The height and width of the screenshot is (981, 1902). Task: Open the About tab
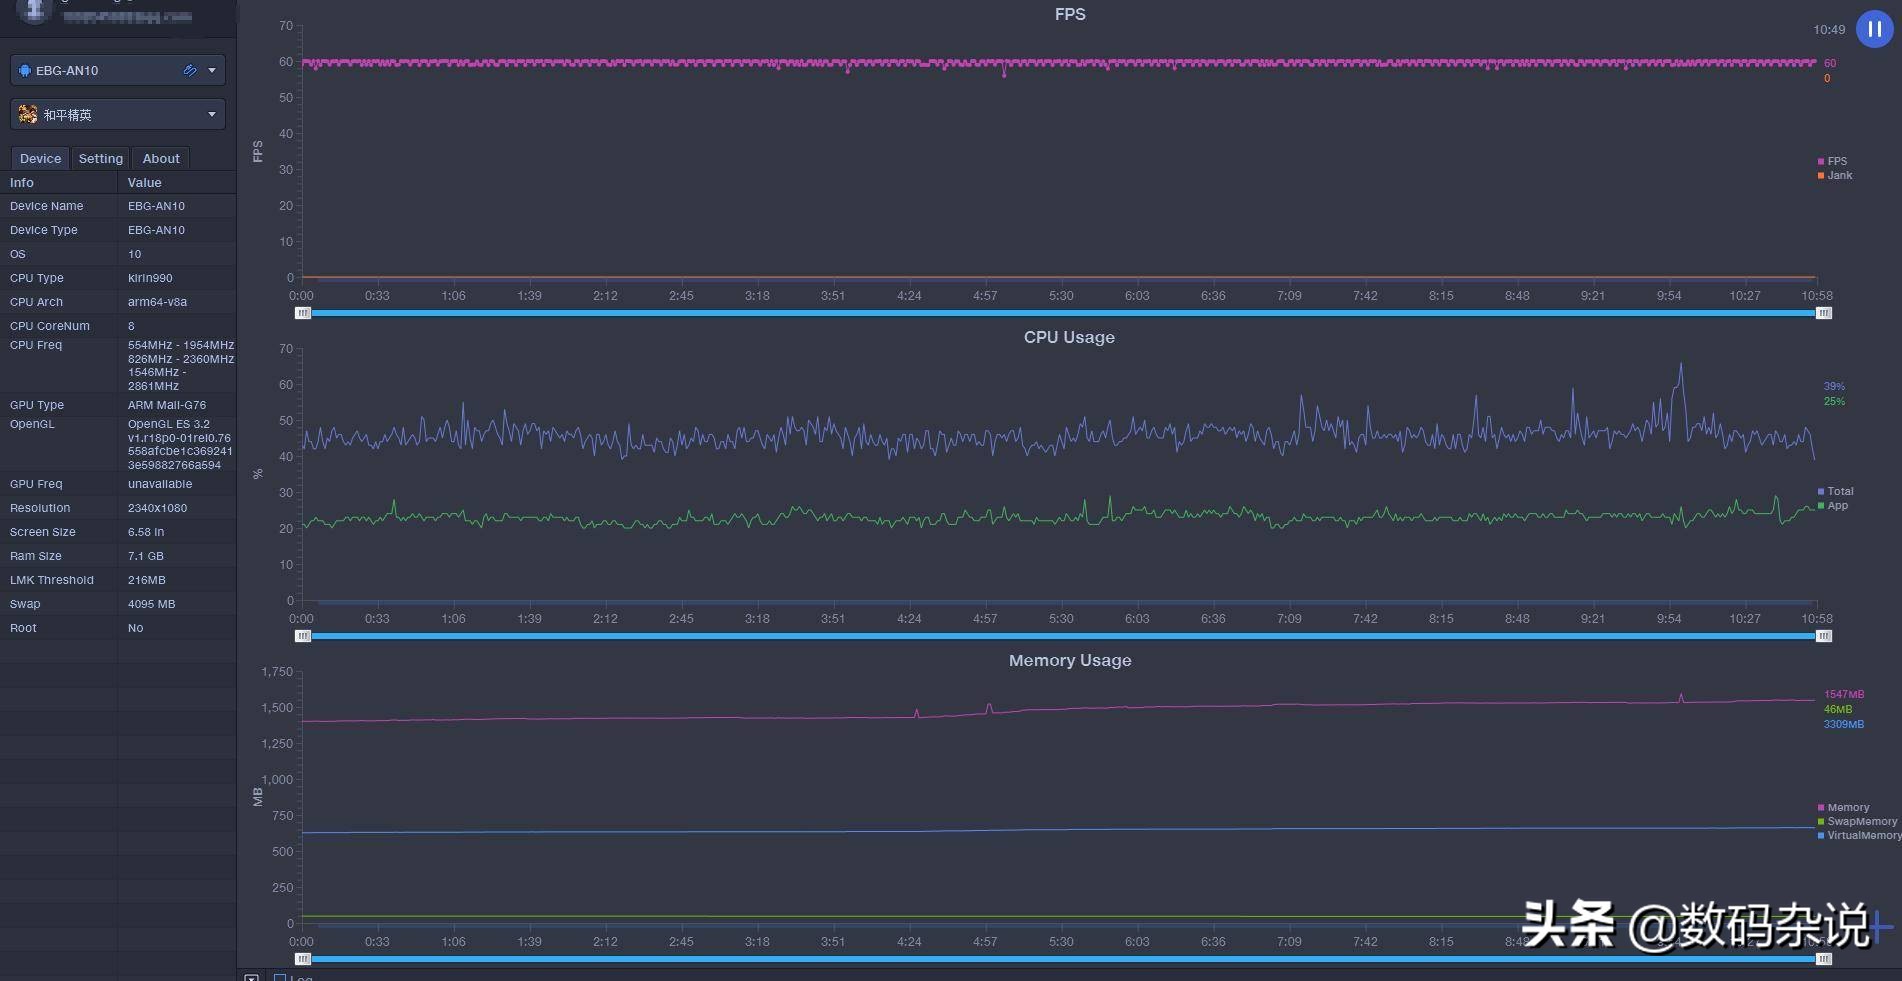click(161, 159)
